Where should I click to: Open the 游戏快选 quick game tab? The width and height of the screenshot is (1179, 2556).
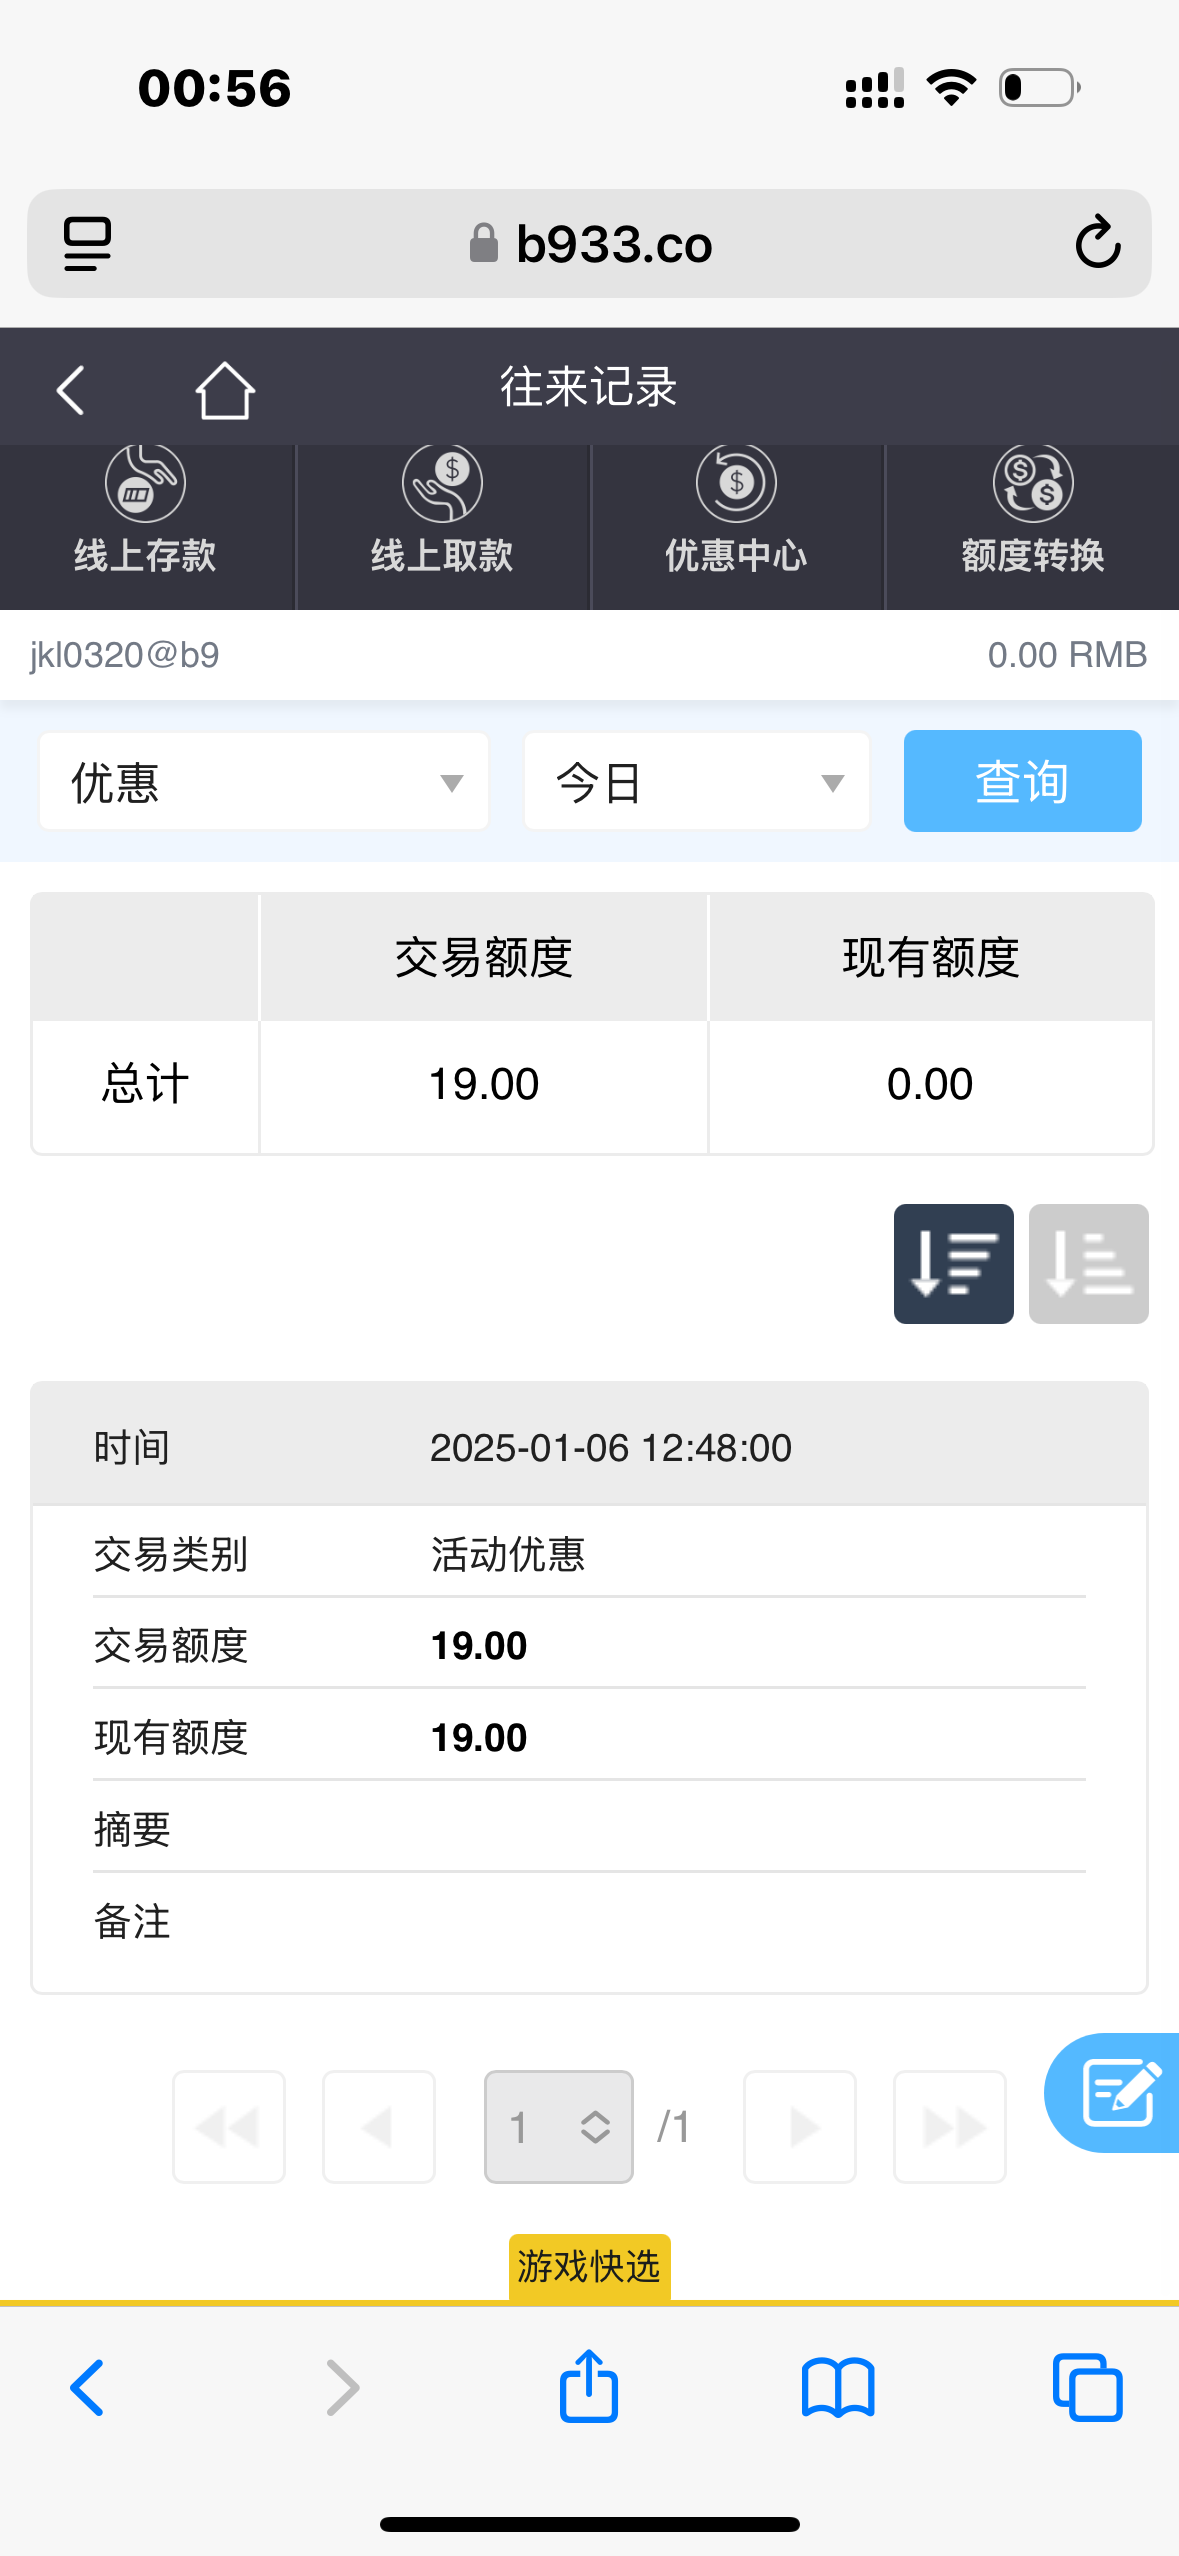[589, 2266]
